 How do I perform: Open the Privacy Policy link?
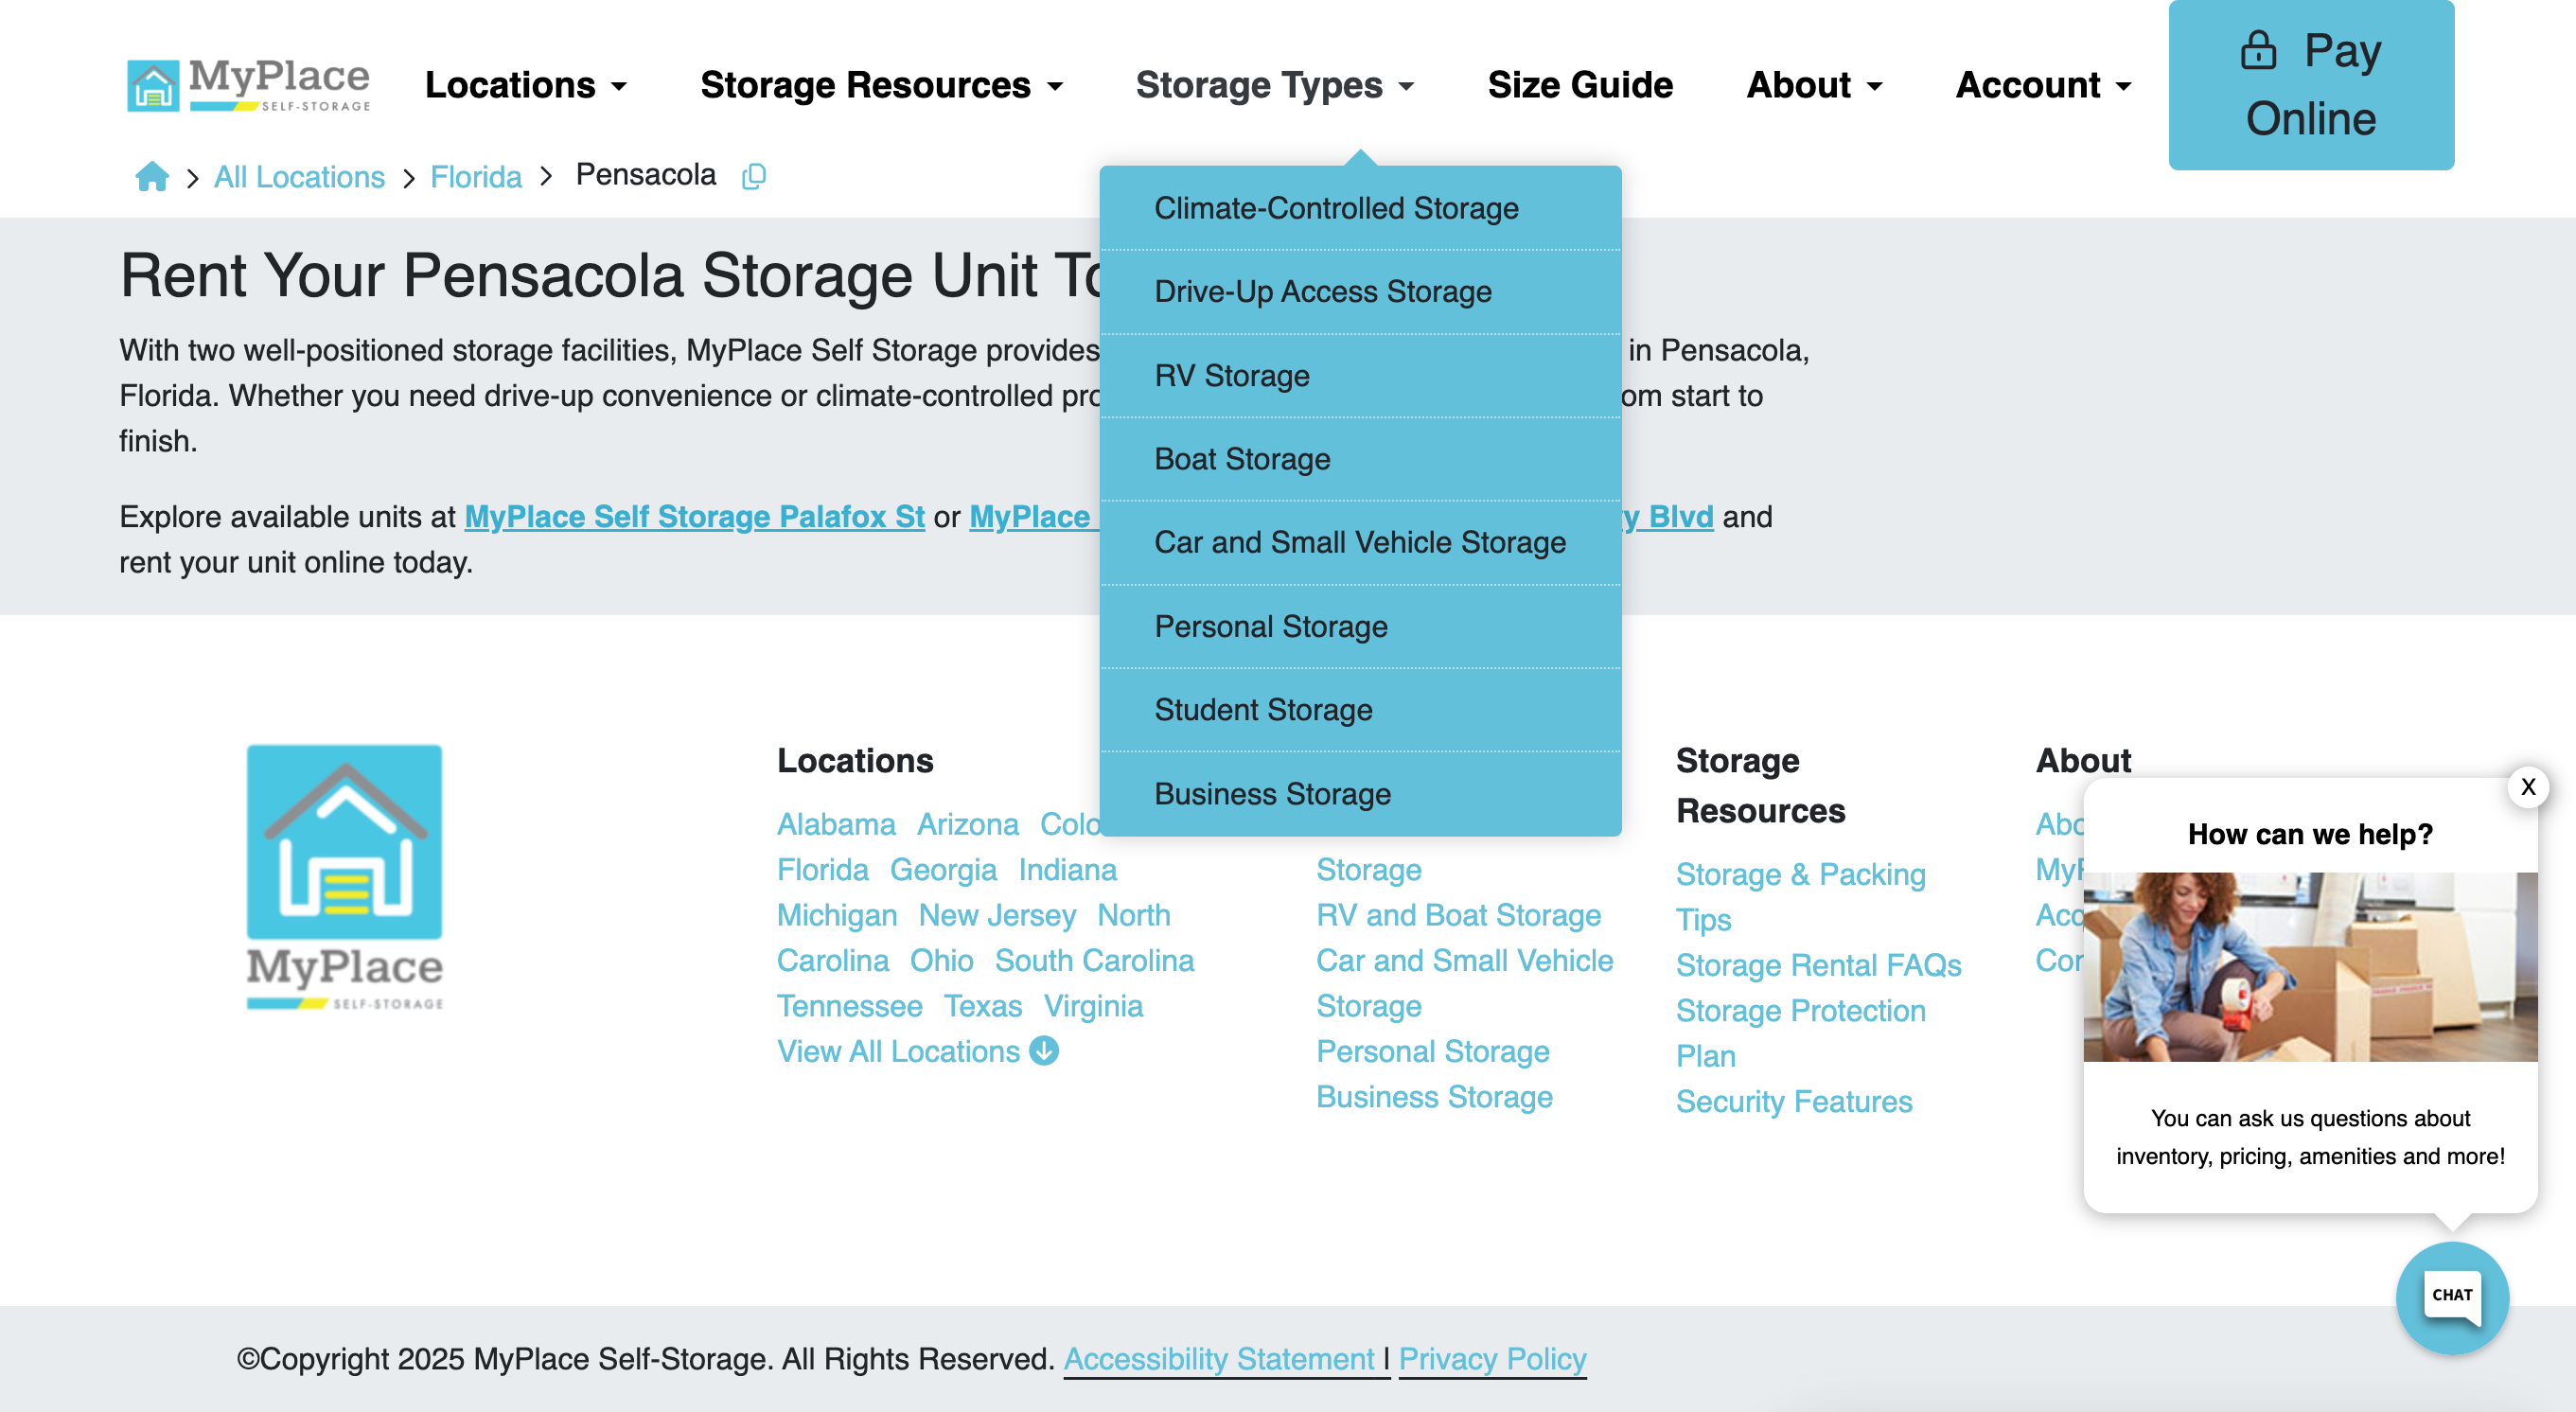click(1492, 1359)
